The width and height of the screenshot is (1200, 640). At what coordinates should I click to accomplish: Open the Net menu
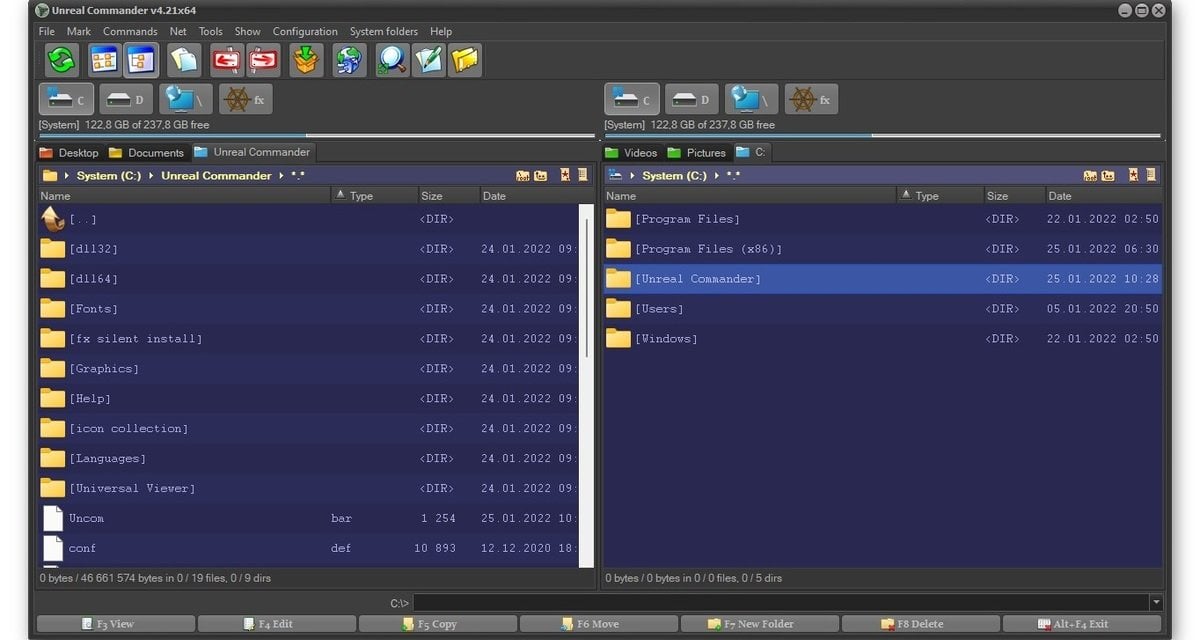[x=178, y=31]
